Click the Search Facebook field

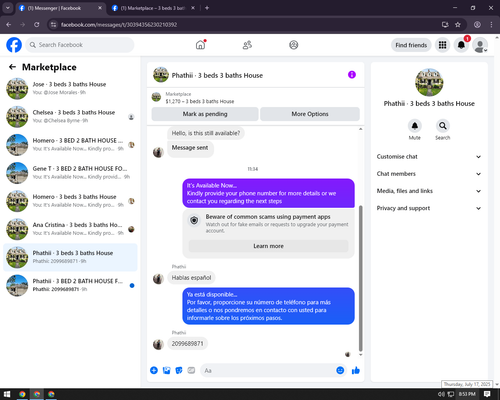(80, 45)
